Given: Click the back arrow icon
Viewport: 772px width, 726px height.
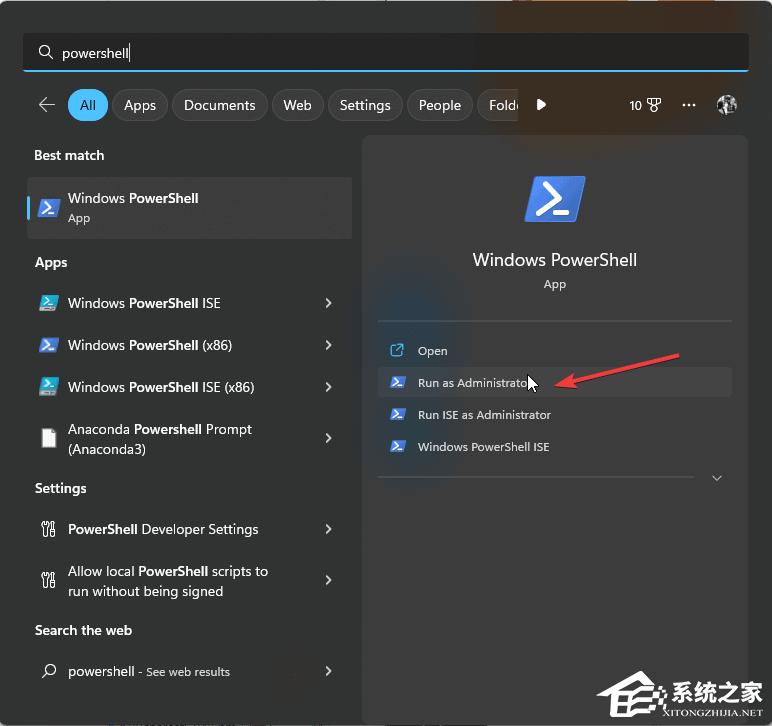Looking at the screenshot, I should [47, 104].
